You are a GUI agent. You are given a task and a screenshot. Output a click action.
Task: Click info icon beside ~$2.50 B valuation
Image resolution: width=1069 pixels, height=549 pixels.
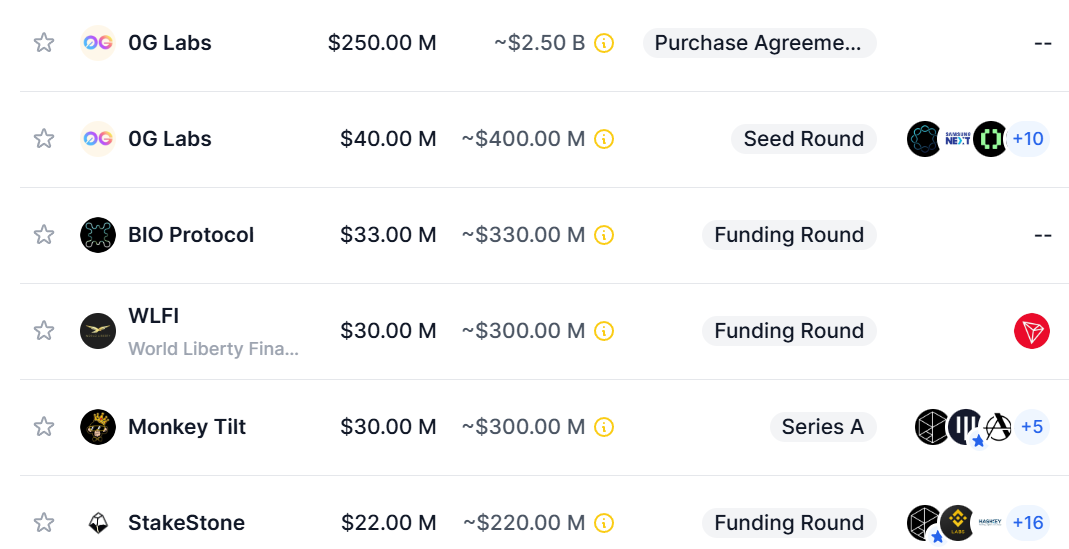[604, 43]
